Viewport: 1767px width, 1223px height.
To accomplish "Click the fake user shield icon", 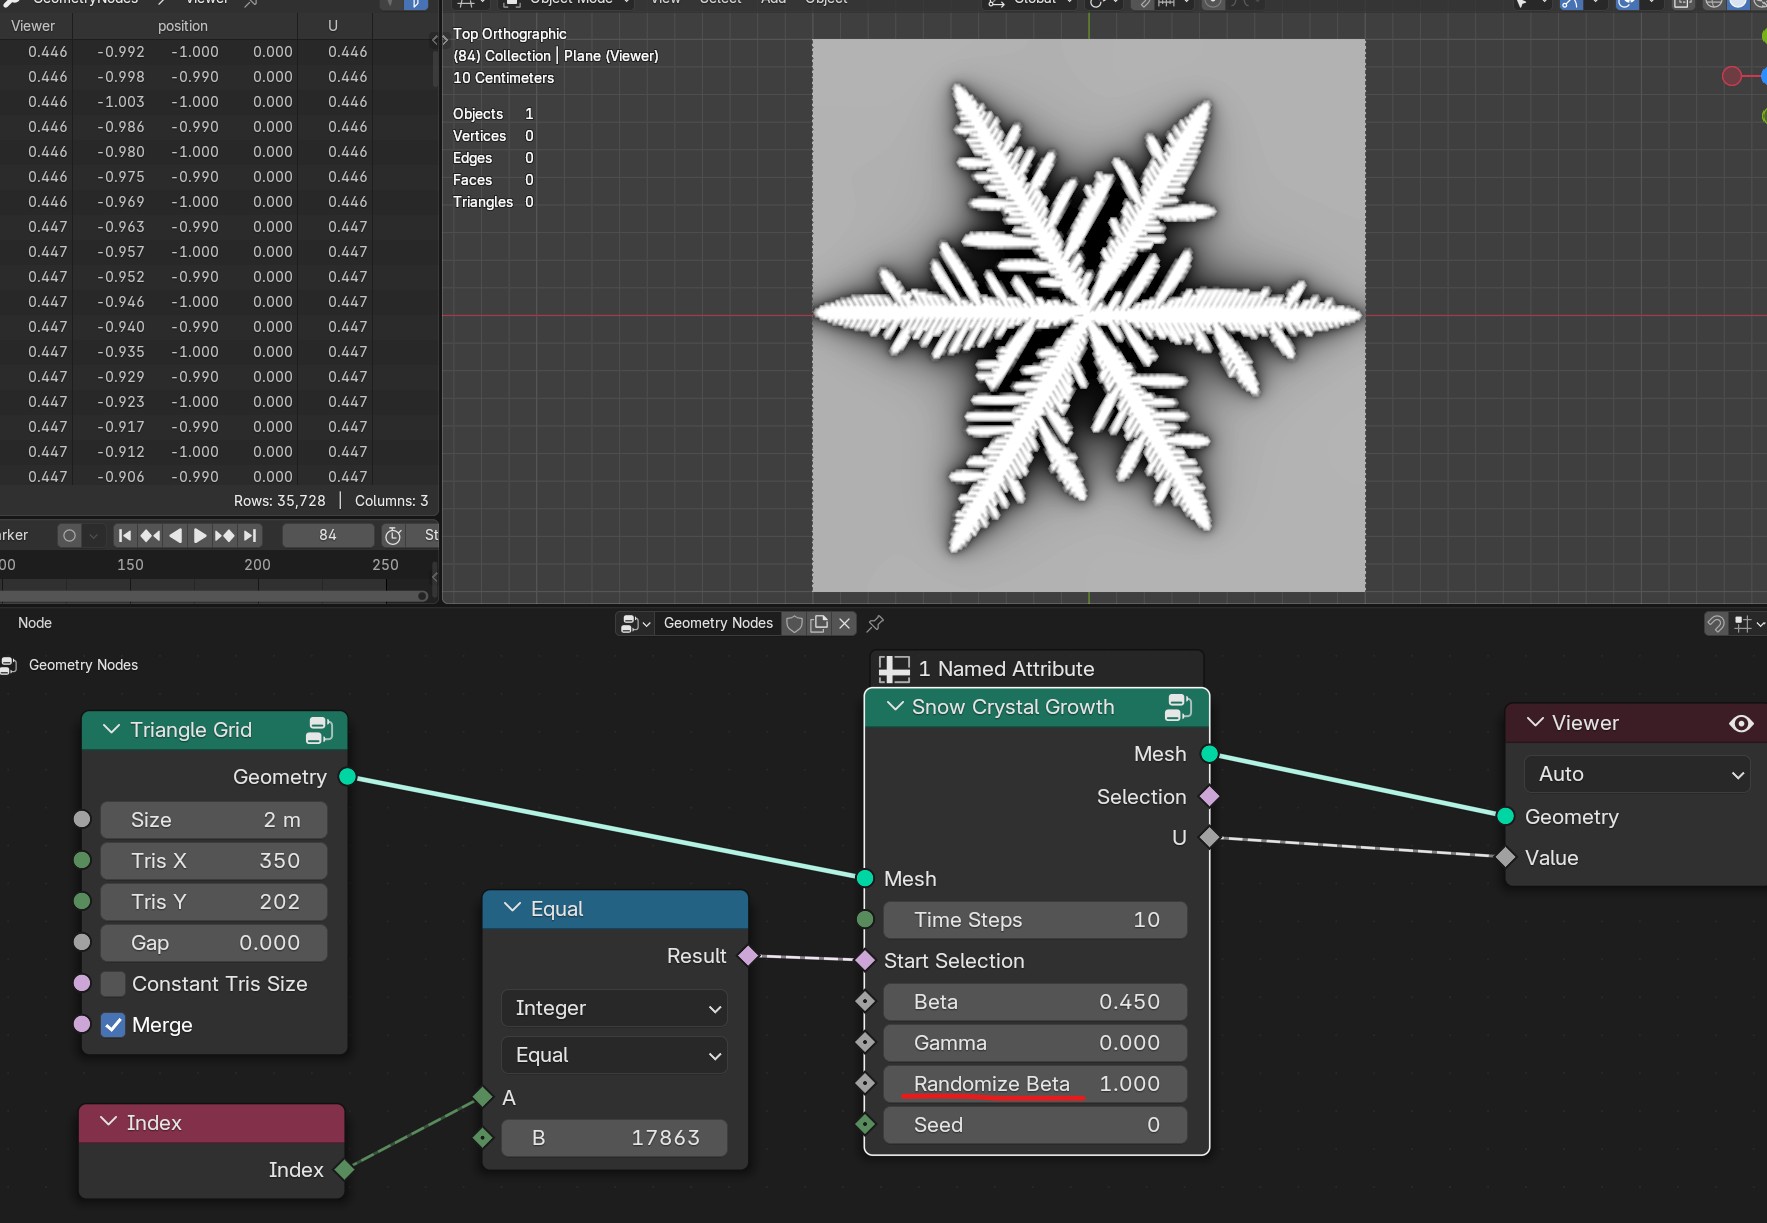I will coord(794,623).
